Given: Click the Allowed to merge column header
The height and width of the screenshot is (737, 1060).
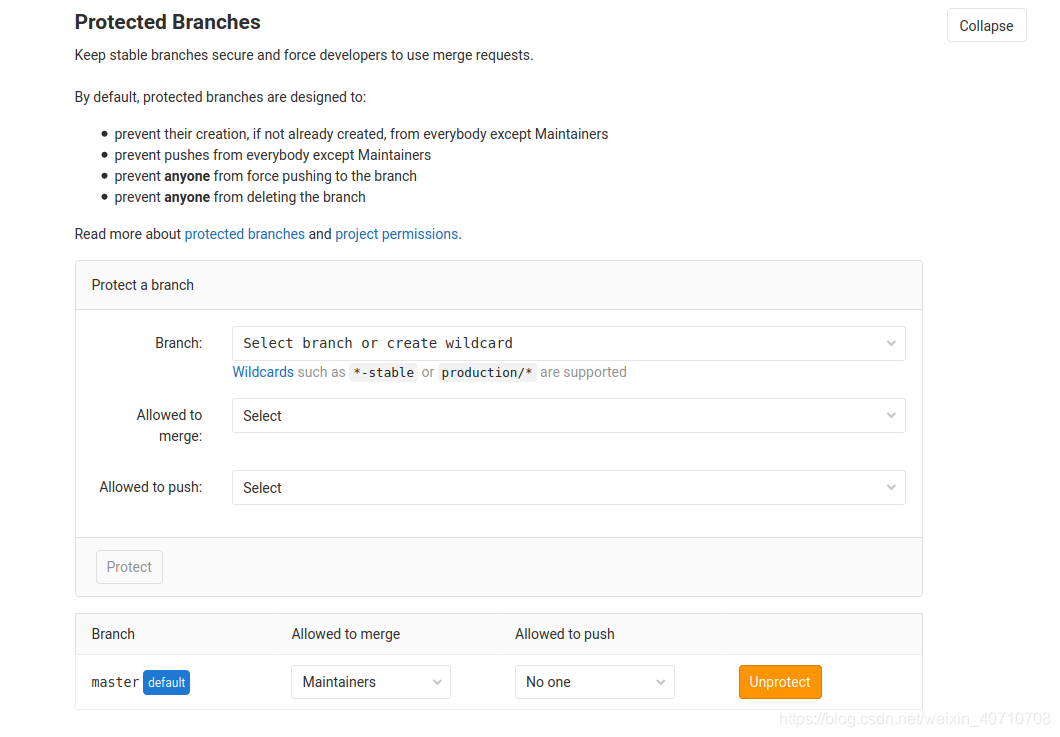Looking at the screenshot, I should click(345, 634).
